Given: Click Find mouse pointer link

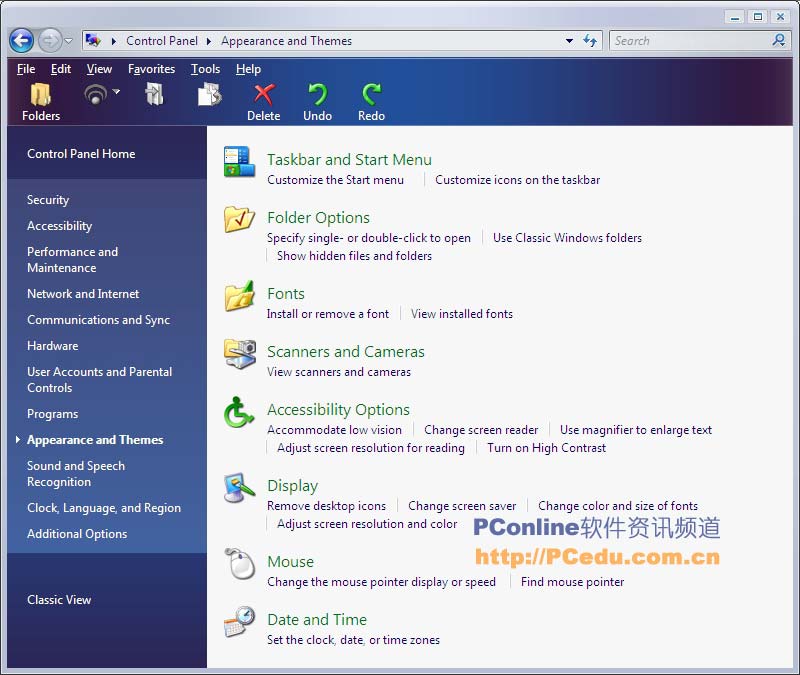Looking at the screenshot, I should [x=572, y=582].
